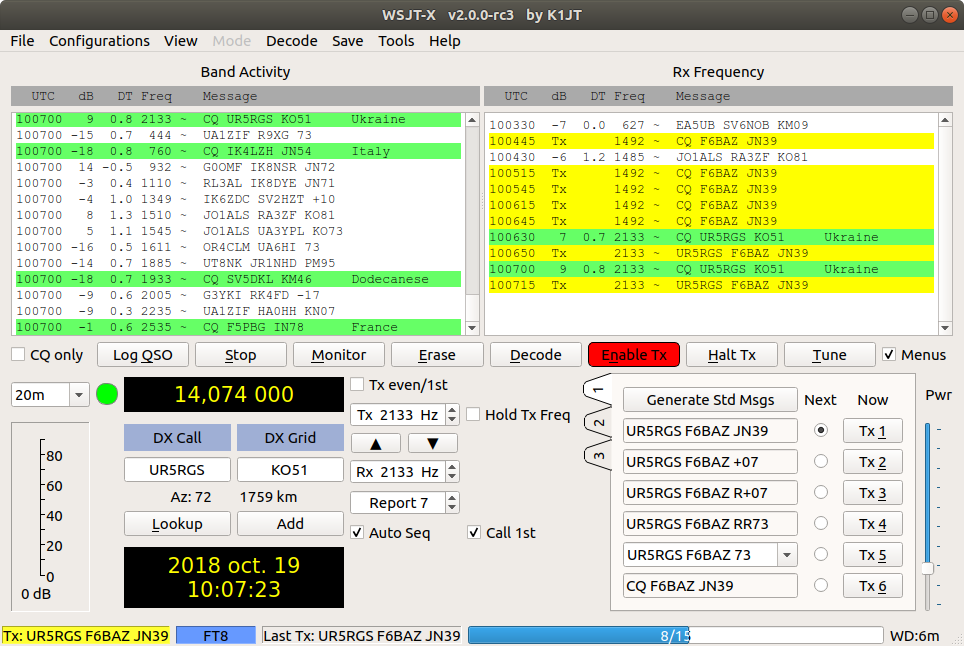Click the down arrow frequency shift button
The image size is (964, 646).
(x=433, y=443)
